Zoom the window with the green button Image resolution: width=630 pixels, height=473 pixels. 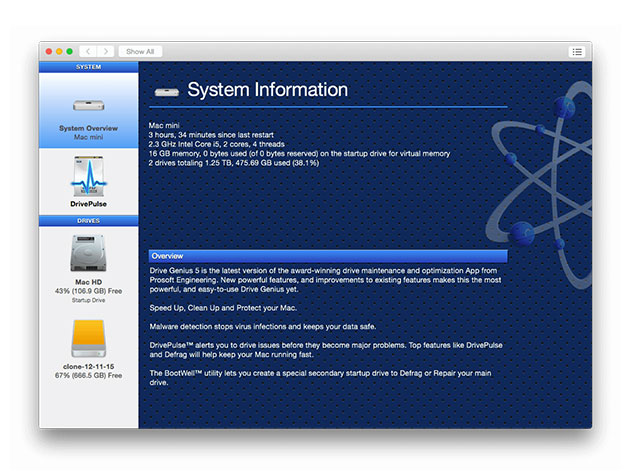[x=70, y=51]
